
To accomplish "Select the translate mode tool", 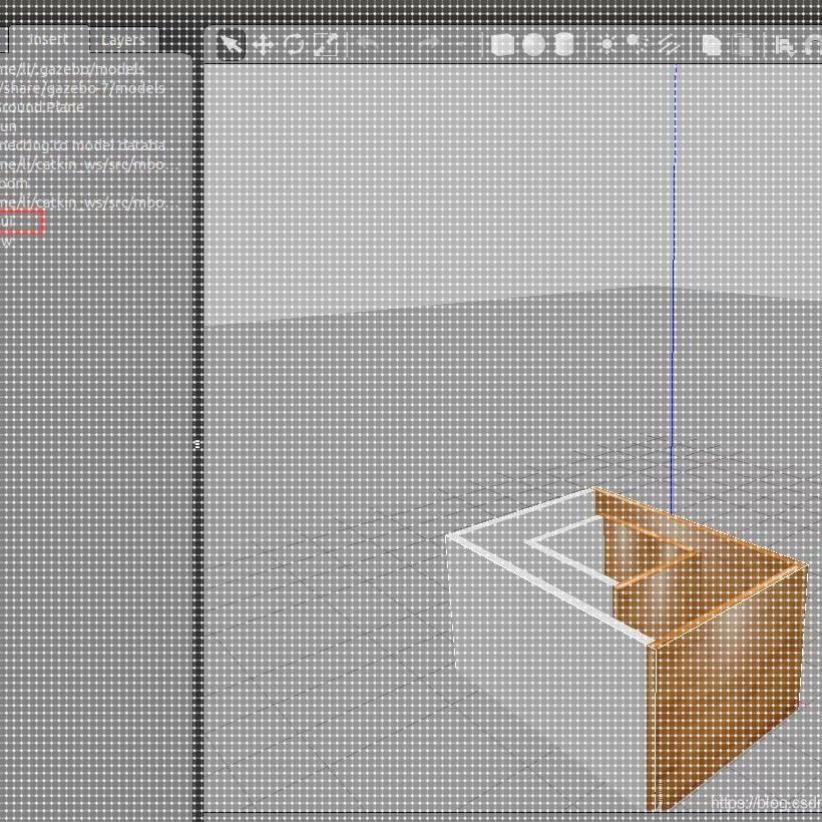I will pos(264,43).
